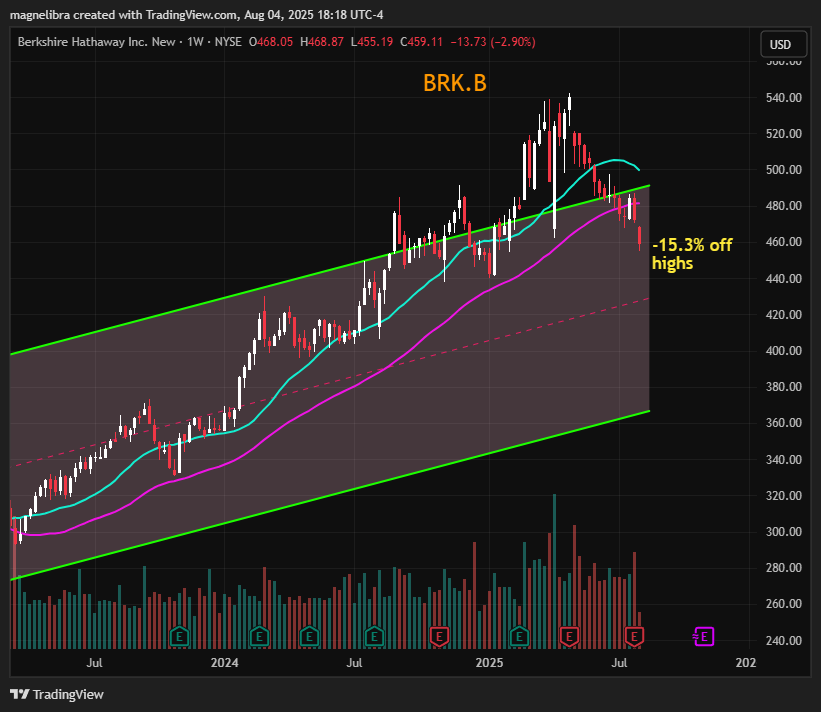Click the NYSE exchange label in the header
This screenshot has height=712, width=821.
tap(228, 42)
